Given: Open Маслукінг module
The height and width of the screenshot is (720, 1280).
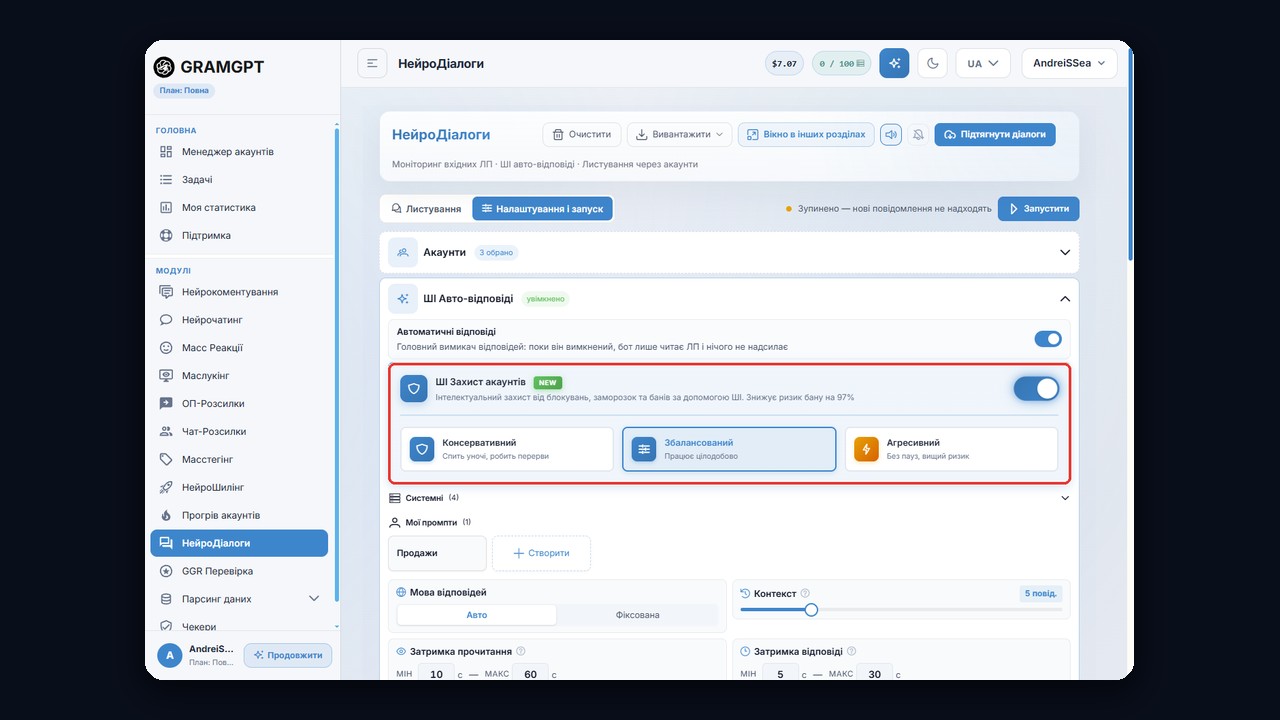Looking at the screenshot, I should [240, 376].
